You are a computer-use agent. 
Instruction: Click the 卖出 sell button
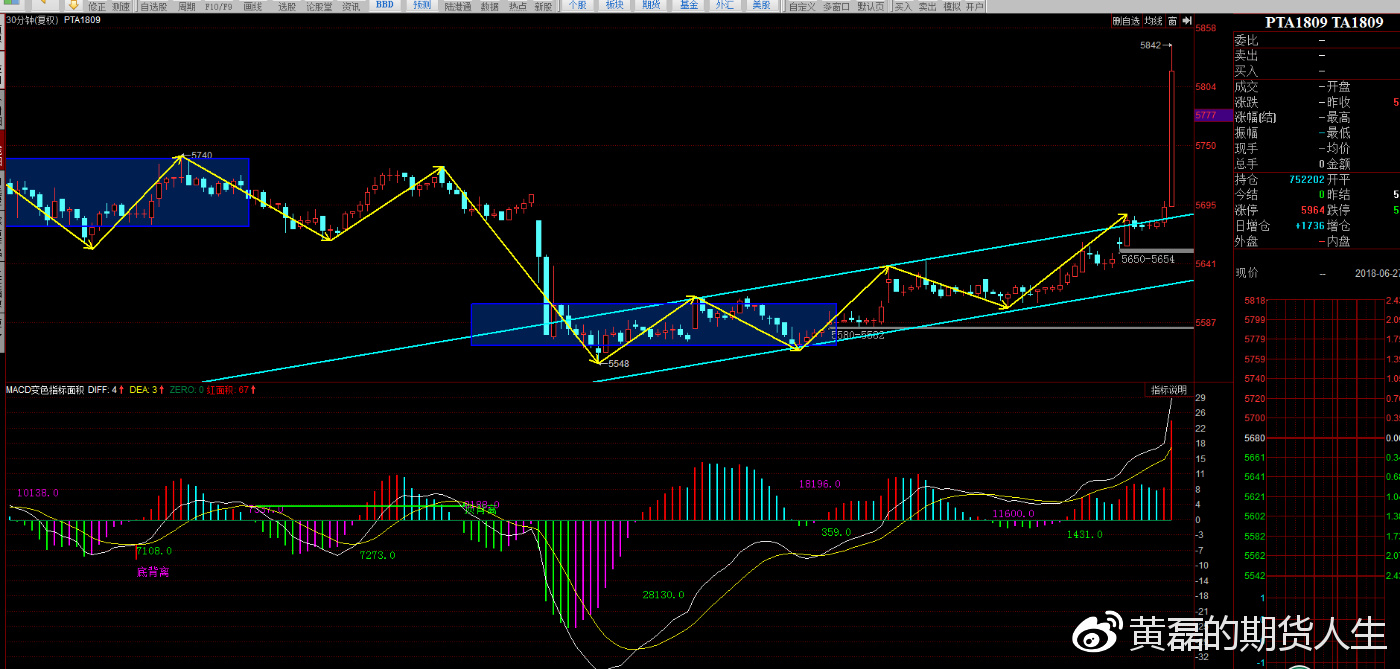point(927,6)
